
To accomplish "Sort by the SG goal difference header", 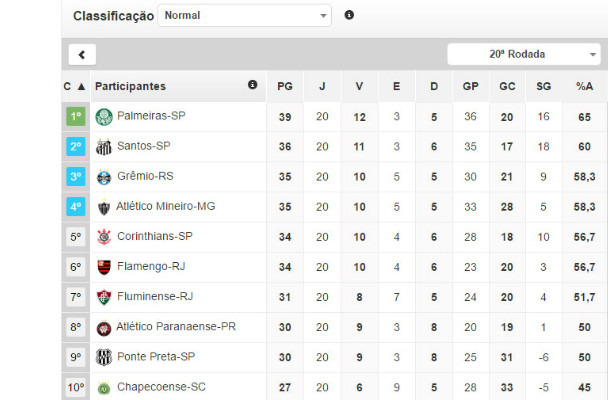I will point(544,87).
